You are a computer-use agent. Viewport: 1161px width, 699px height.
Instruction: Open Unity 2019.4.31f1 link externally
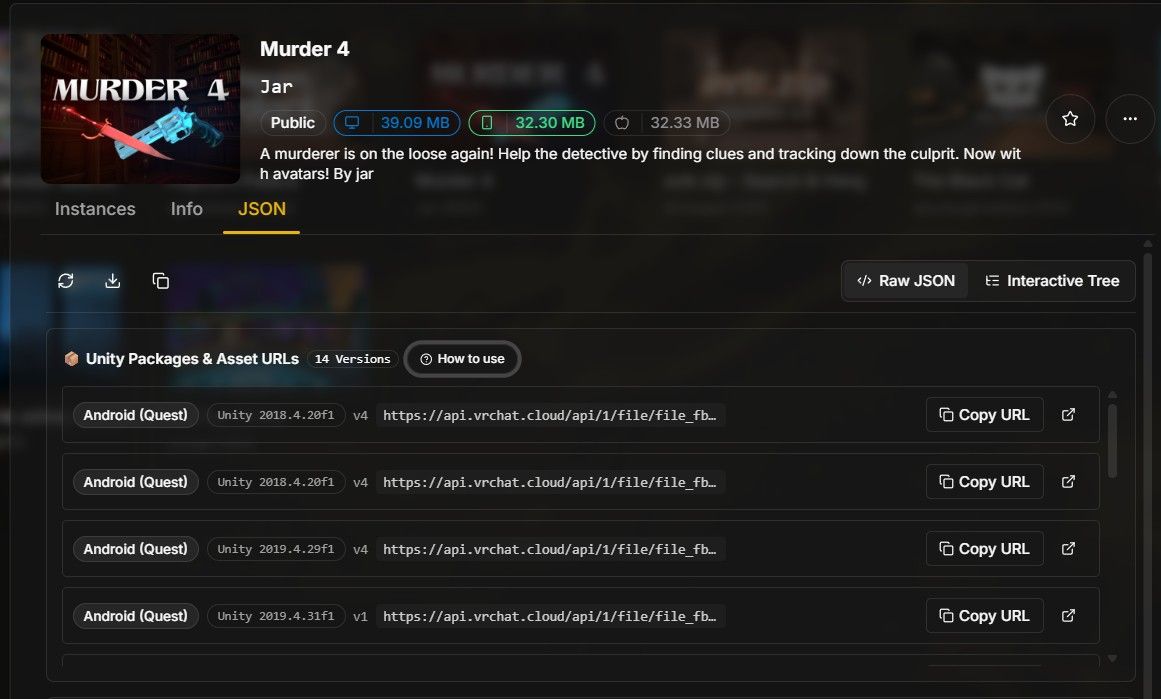[1068, 616]
